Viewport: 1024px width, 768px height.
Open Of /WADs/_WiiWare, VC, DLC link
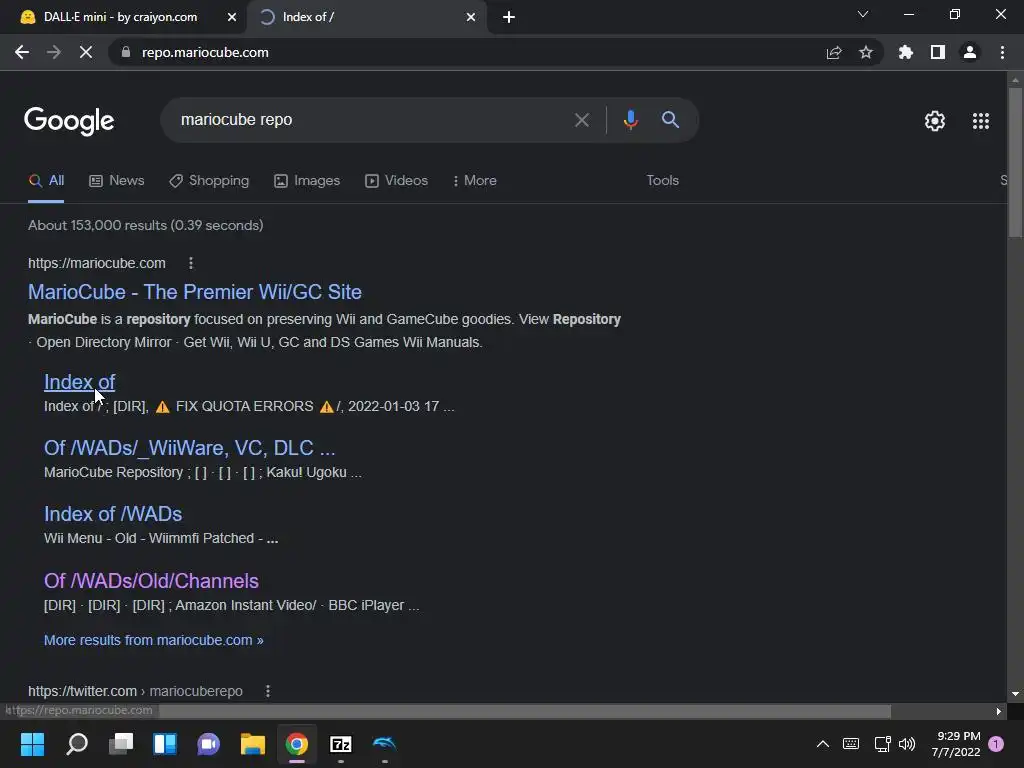click(189, 448)
